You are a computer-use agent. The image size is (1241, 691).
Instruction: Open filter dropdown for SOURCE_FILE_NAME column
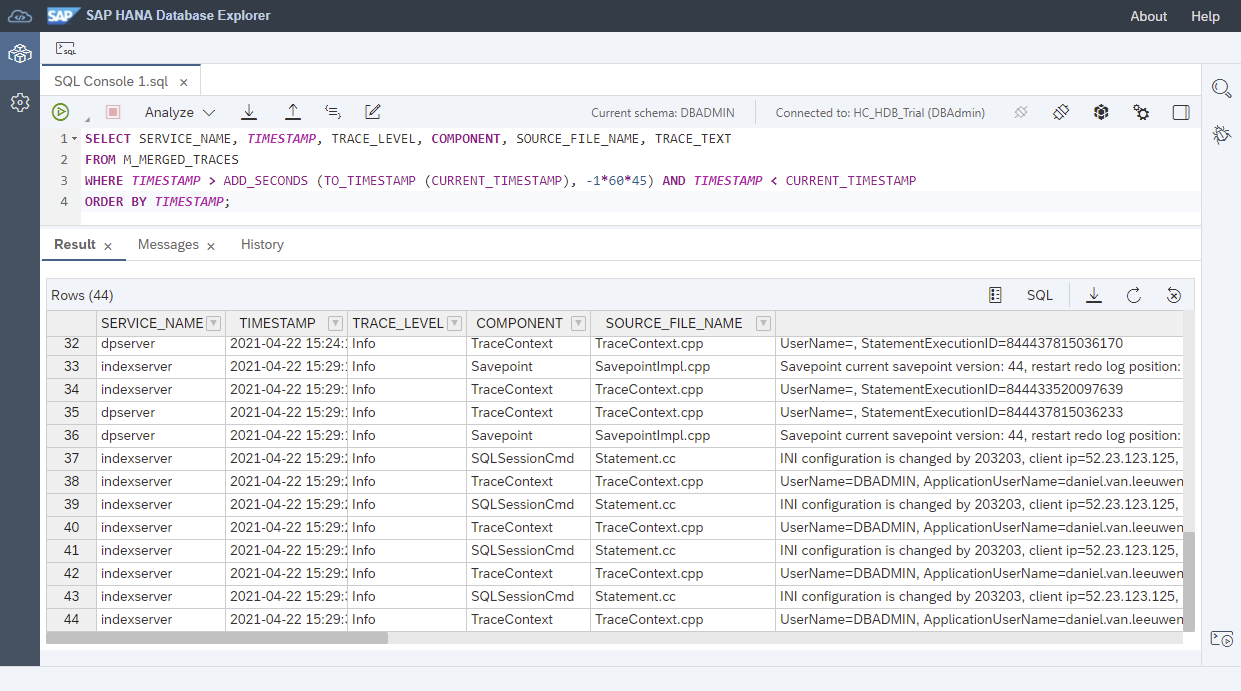763,323
